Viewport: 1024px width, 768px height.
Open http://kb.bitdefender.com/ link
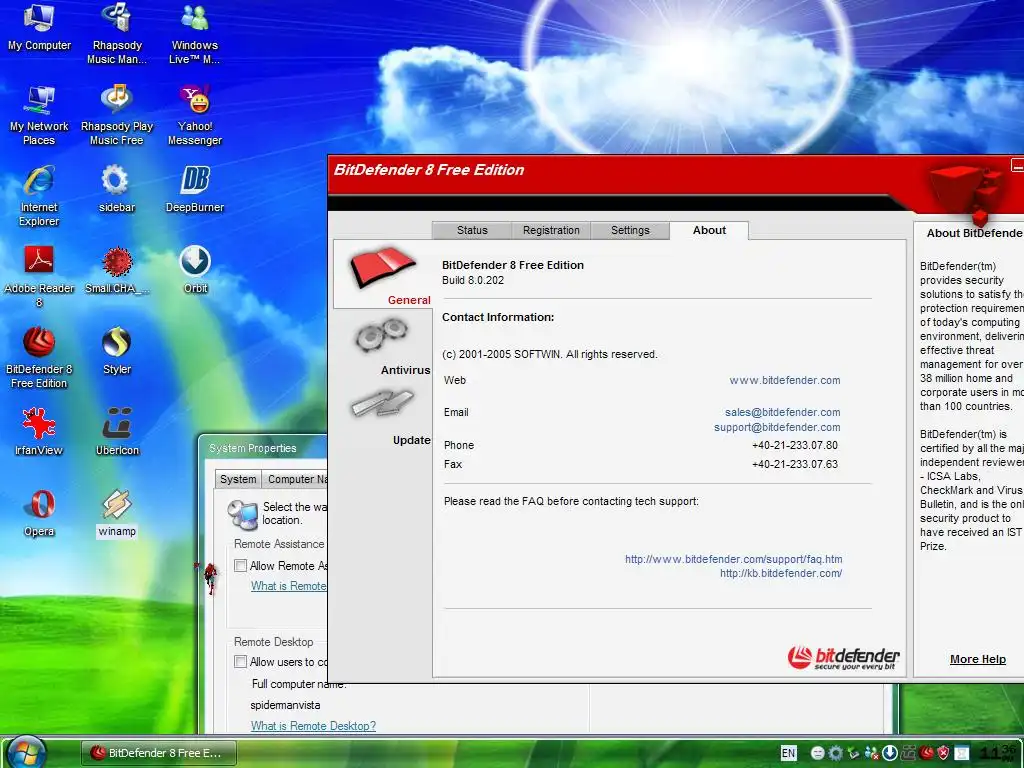(781, 573)
